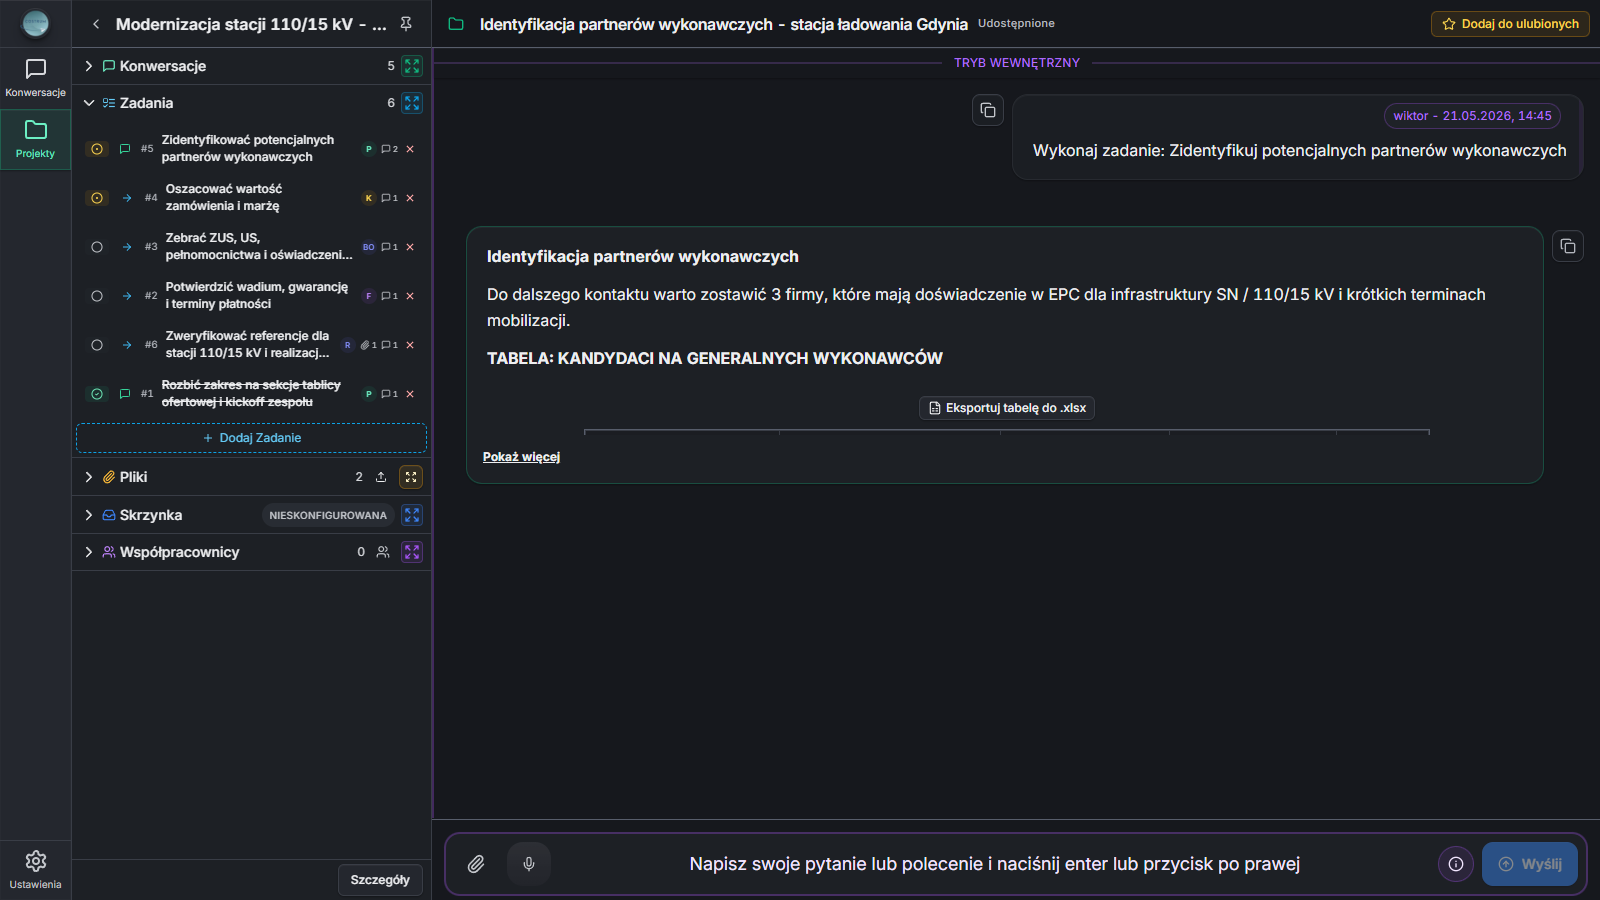Copy the user message from wiktor

coord(988,110)
